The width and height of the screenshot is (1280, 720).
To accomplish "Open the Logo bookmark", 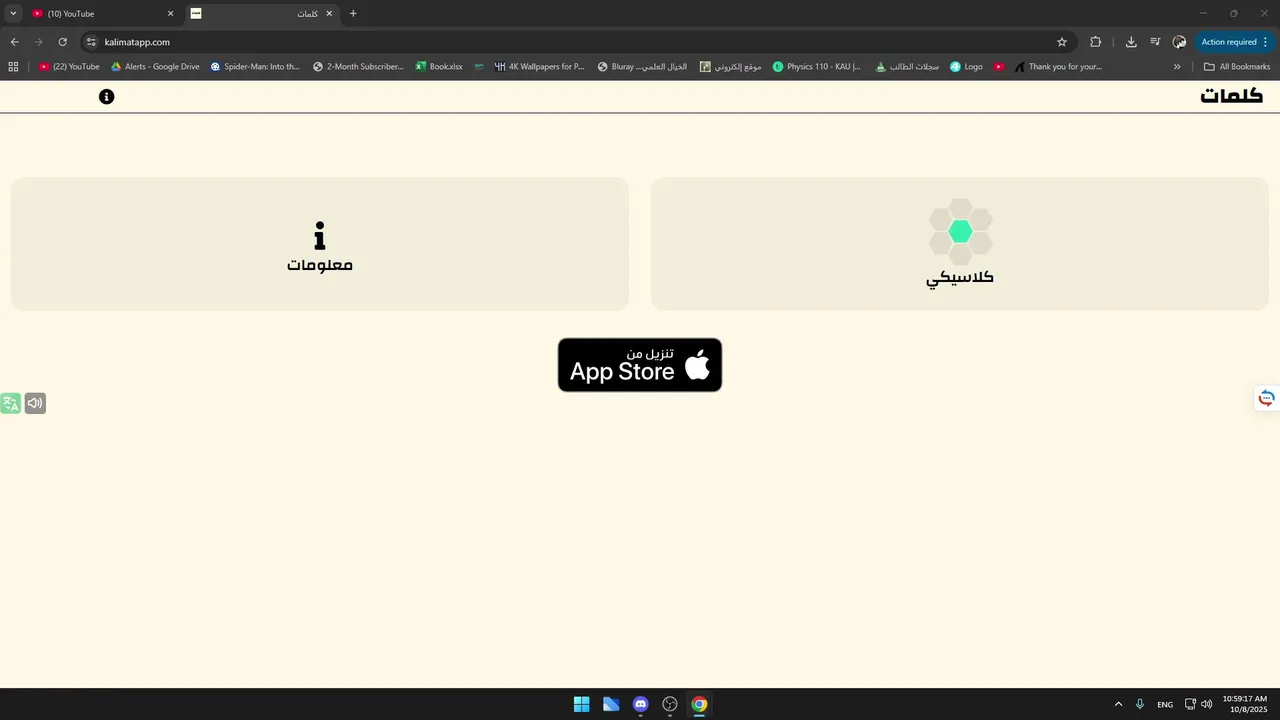I will point(966,67).
